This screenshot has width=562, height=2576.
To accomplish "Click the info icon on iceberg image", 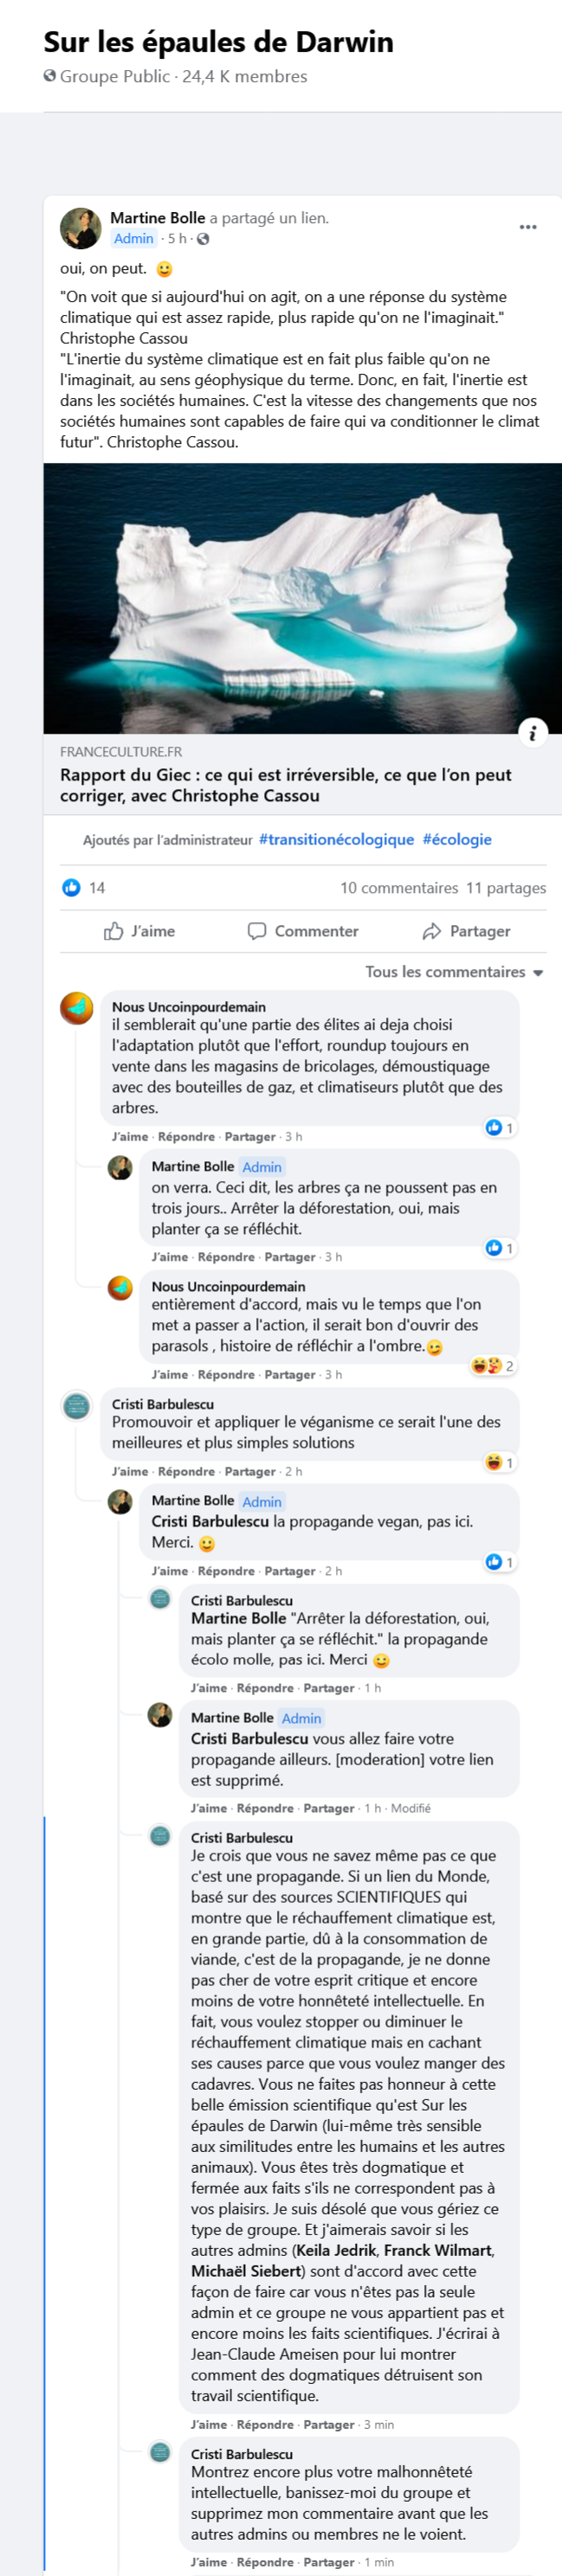I will coord(533,733).
